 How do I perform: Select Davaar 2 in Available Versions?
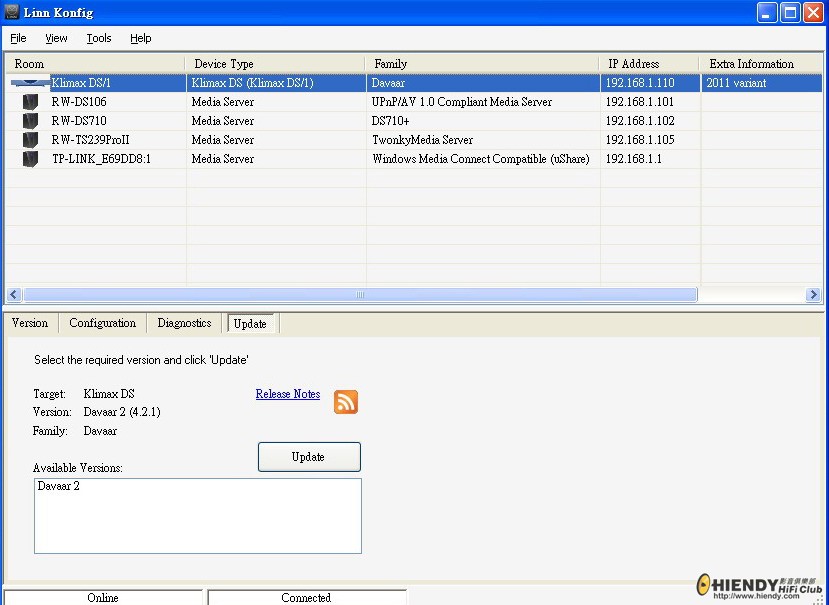coord(59,486)
